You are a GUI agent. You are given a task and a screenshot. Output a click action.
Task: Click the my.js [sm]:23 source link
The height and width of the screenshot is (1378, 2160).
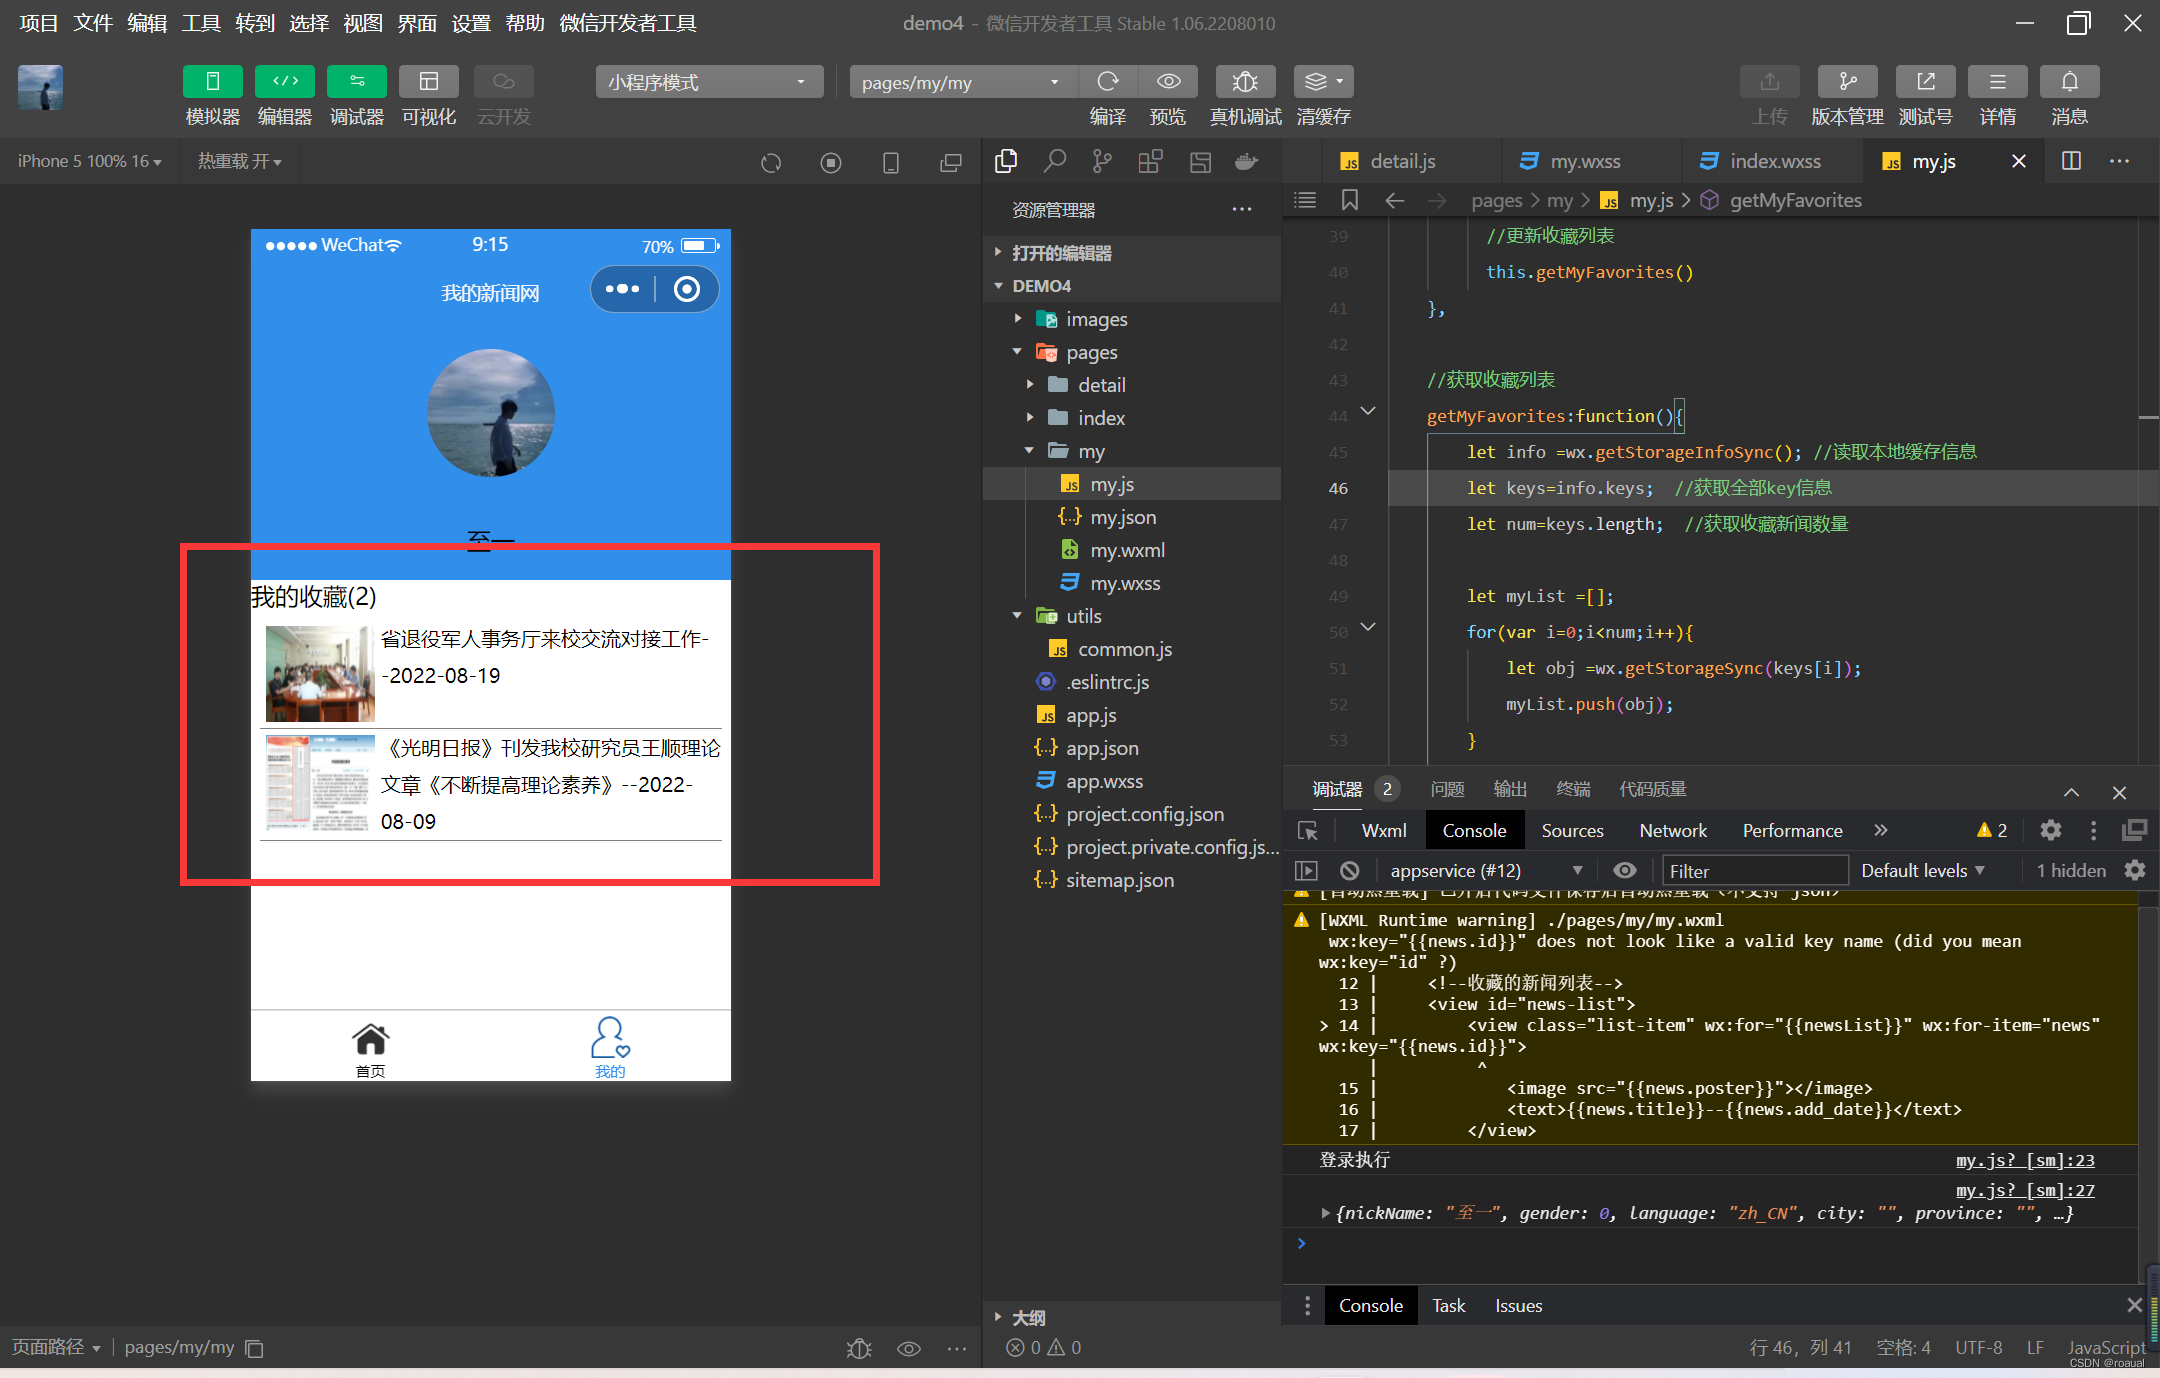click(2024, 1160)
